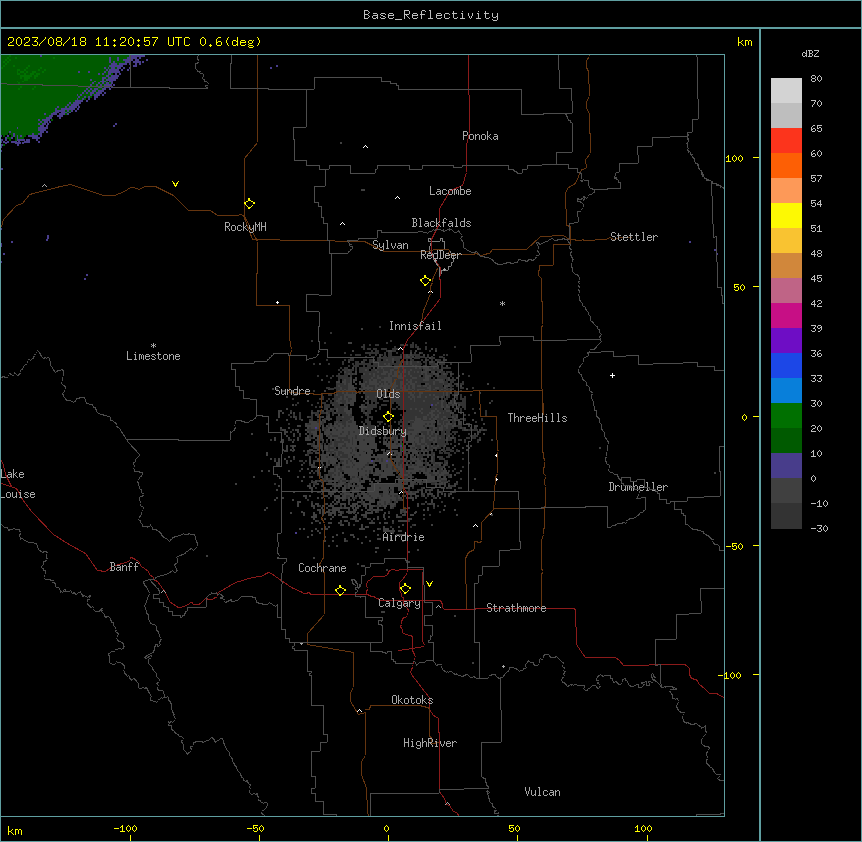The image size is (862, 842).
Task: Click the Didsbury town label
Action: pyautogui.click(x=382, y=431)
